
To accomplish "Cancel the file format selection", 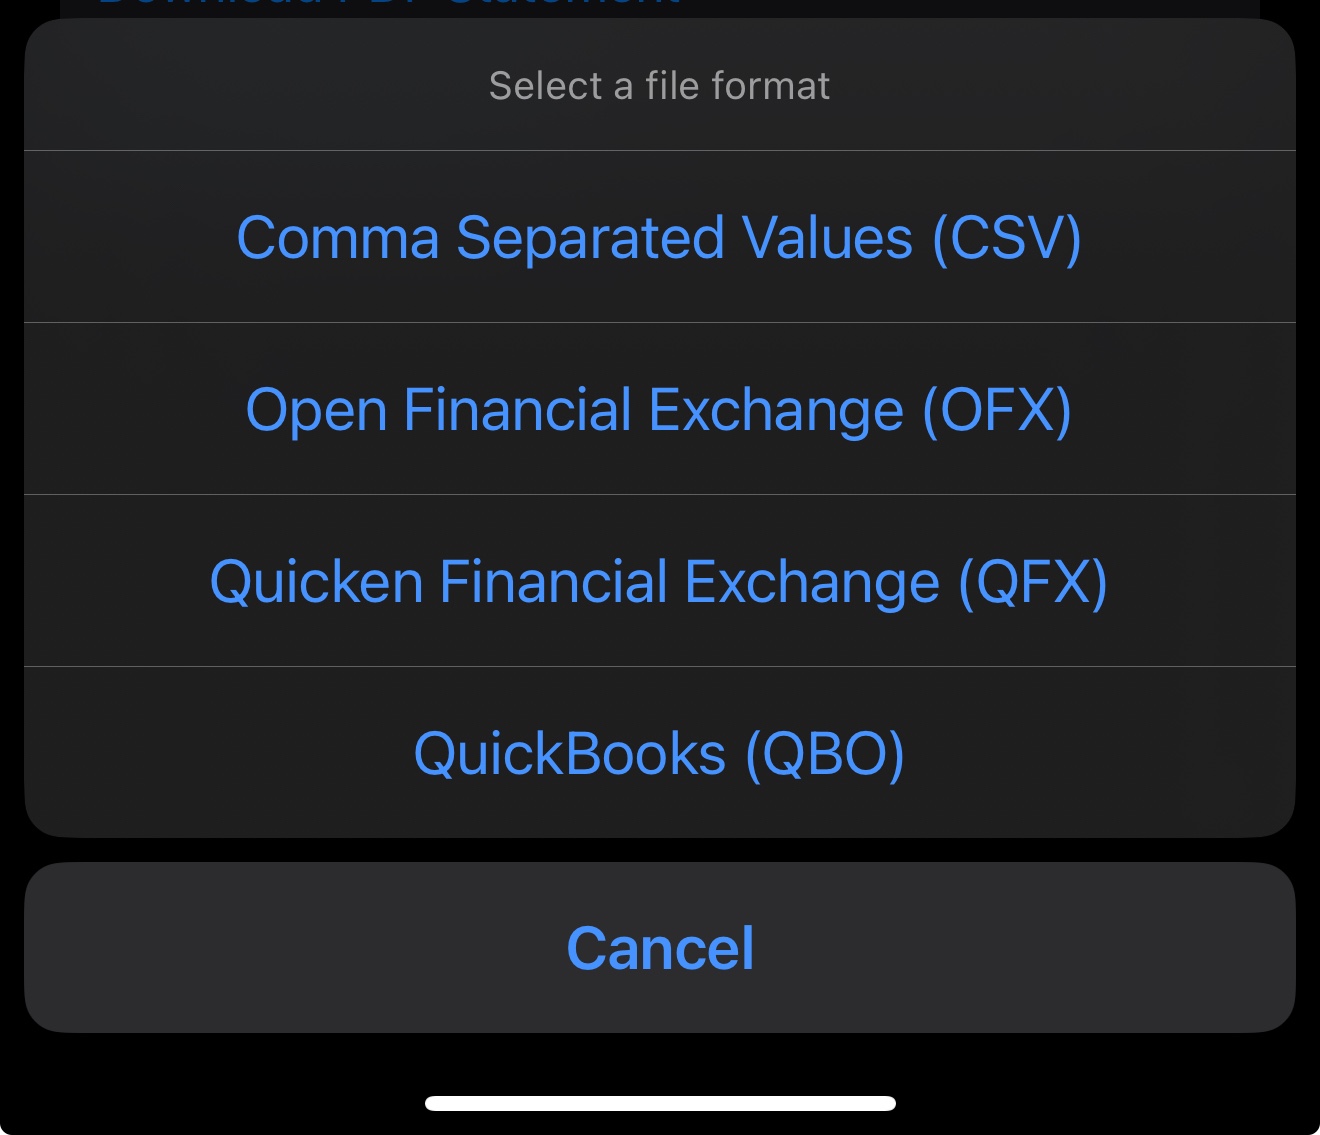I will pos(659,948).
